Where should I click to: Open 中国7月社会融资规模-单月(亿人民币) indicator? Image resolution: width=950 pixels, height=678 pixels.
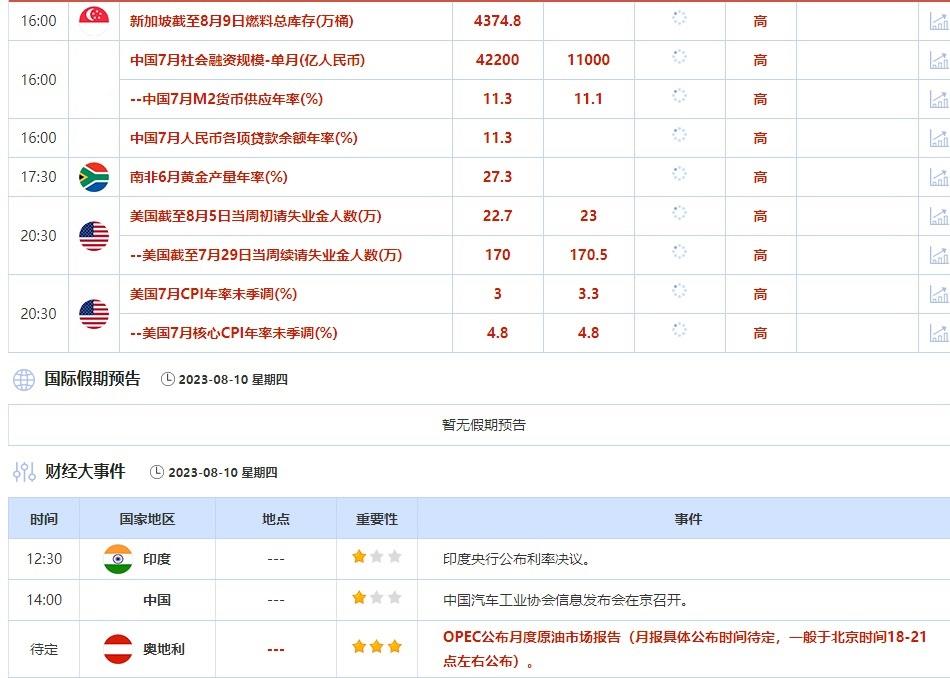(247, 60)
